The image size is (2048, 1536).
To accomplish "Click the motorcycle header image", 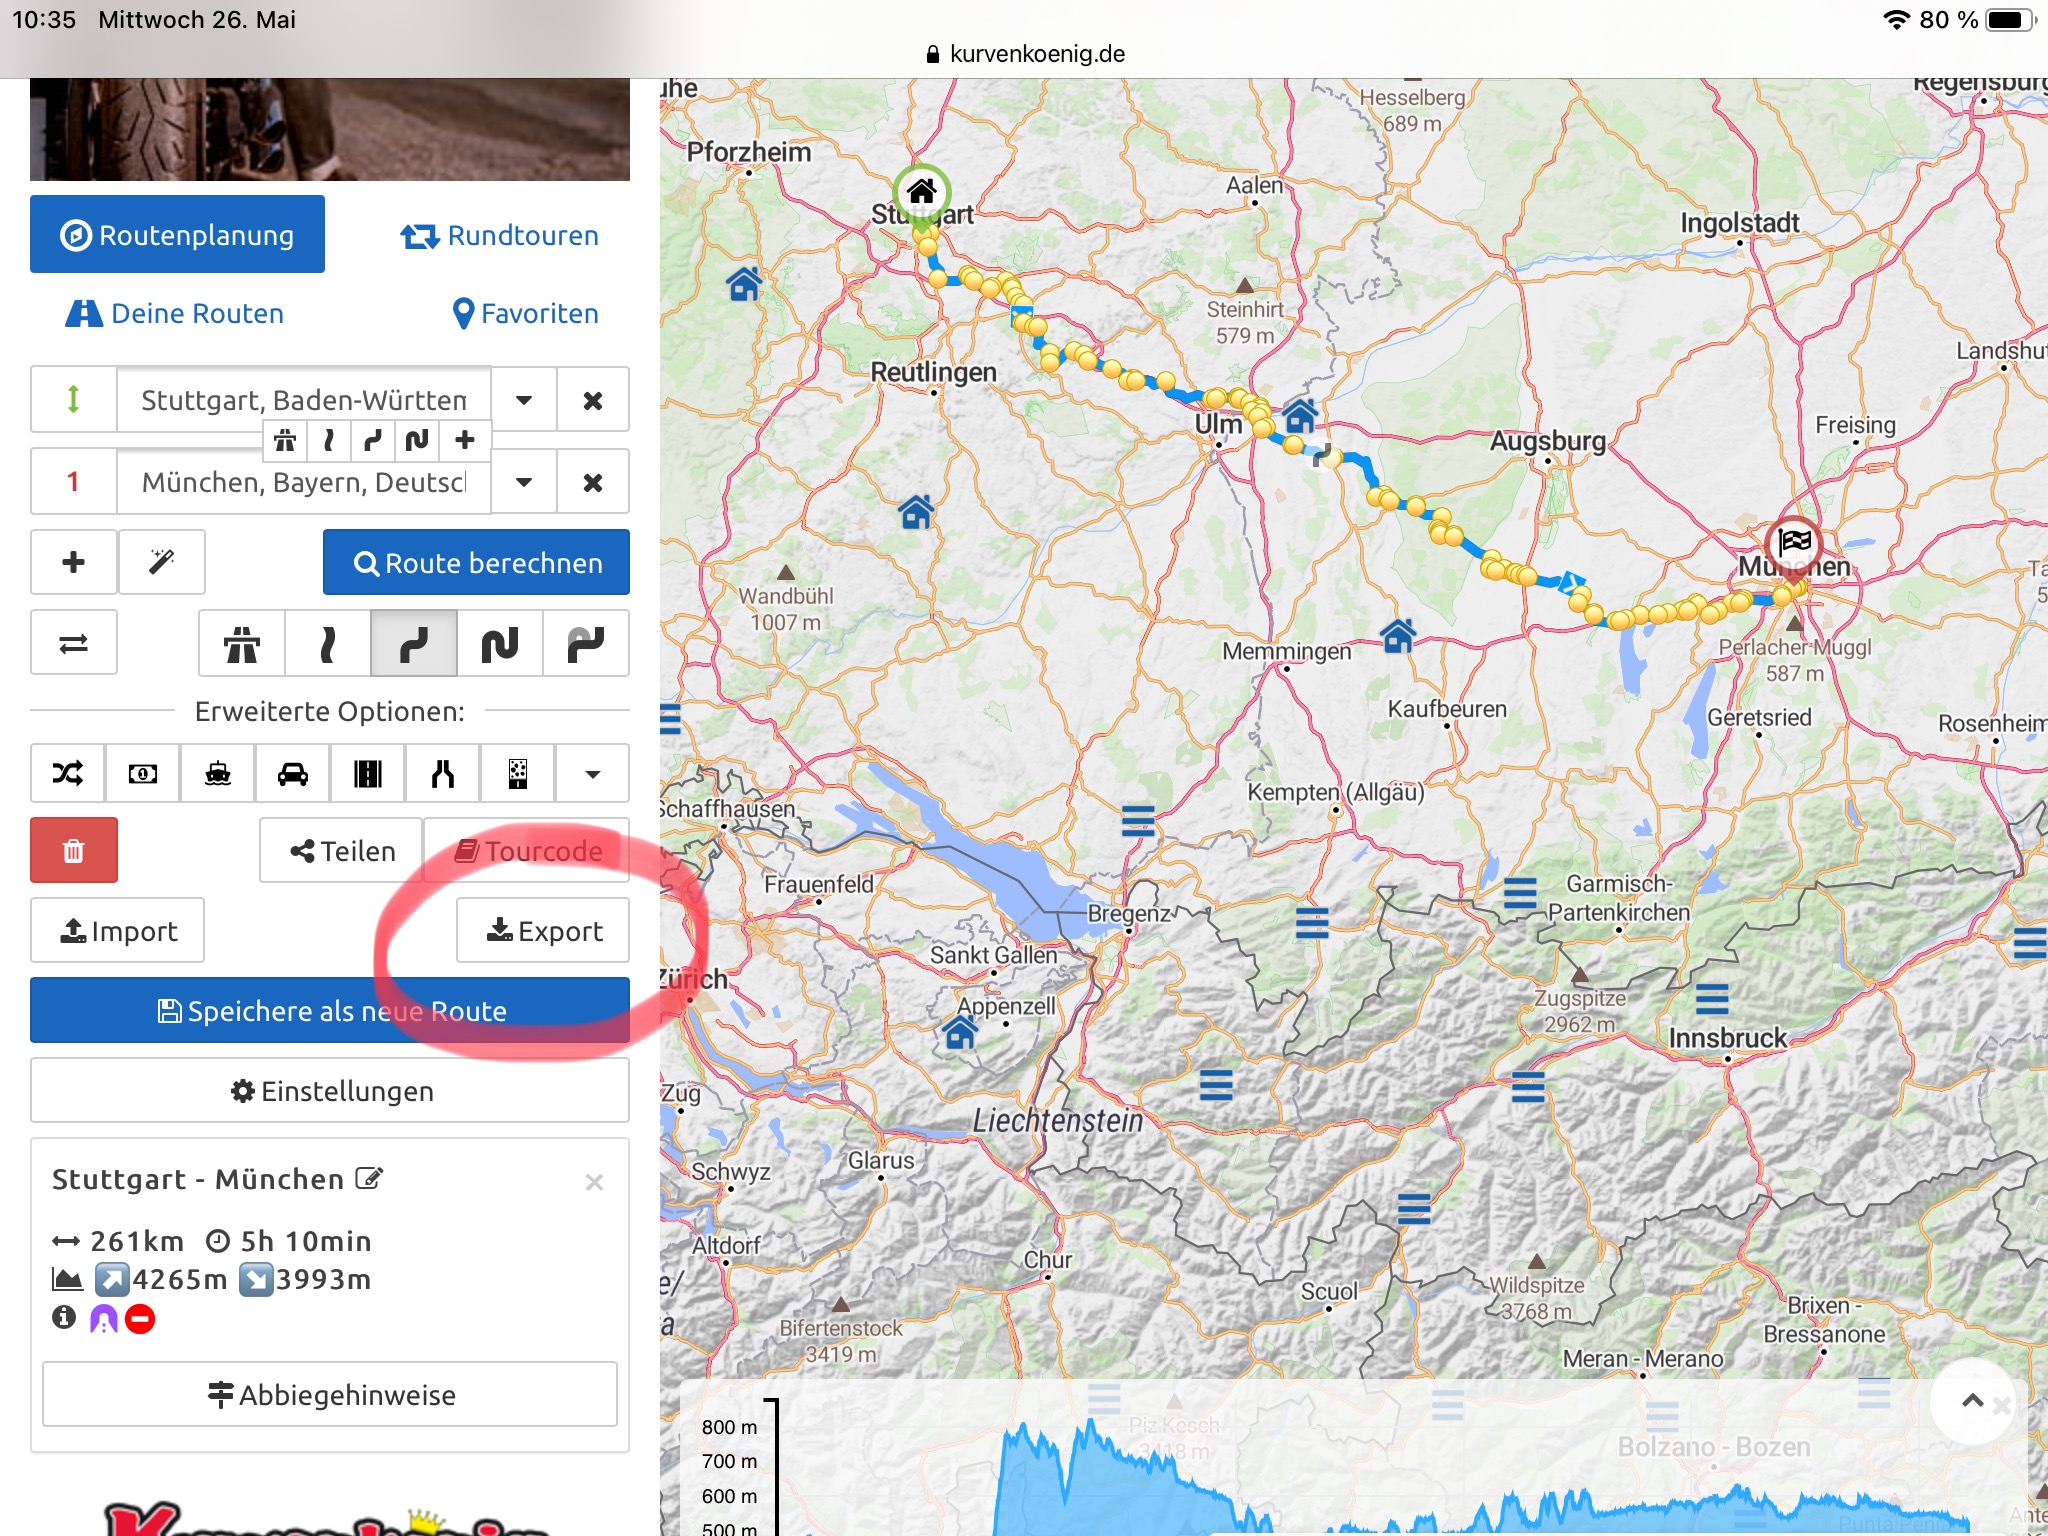I will pyautogui.click(x=330, y=129).
